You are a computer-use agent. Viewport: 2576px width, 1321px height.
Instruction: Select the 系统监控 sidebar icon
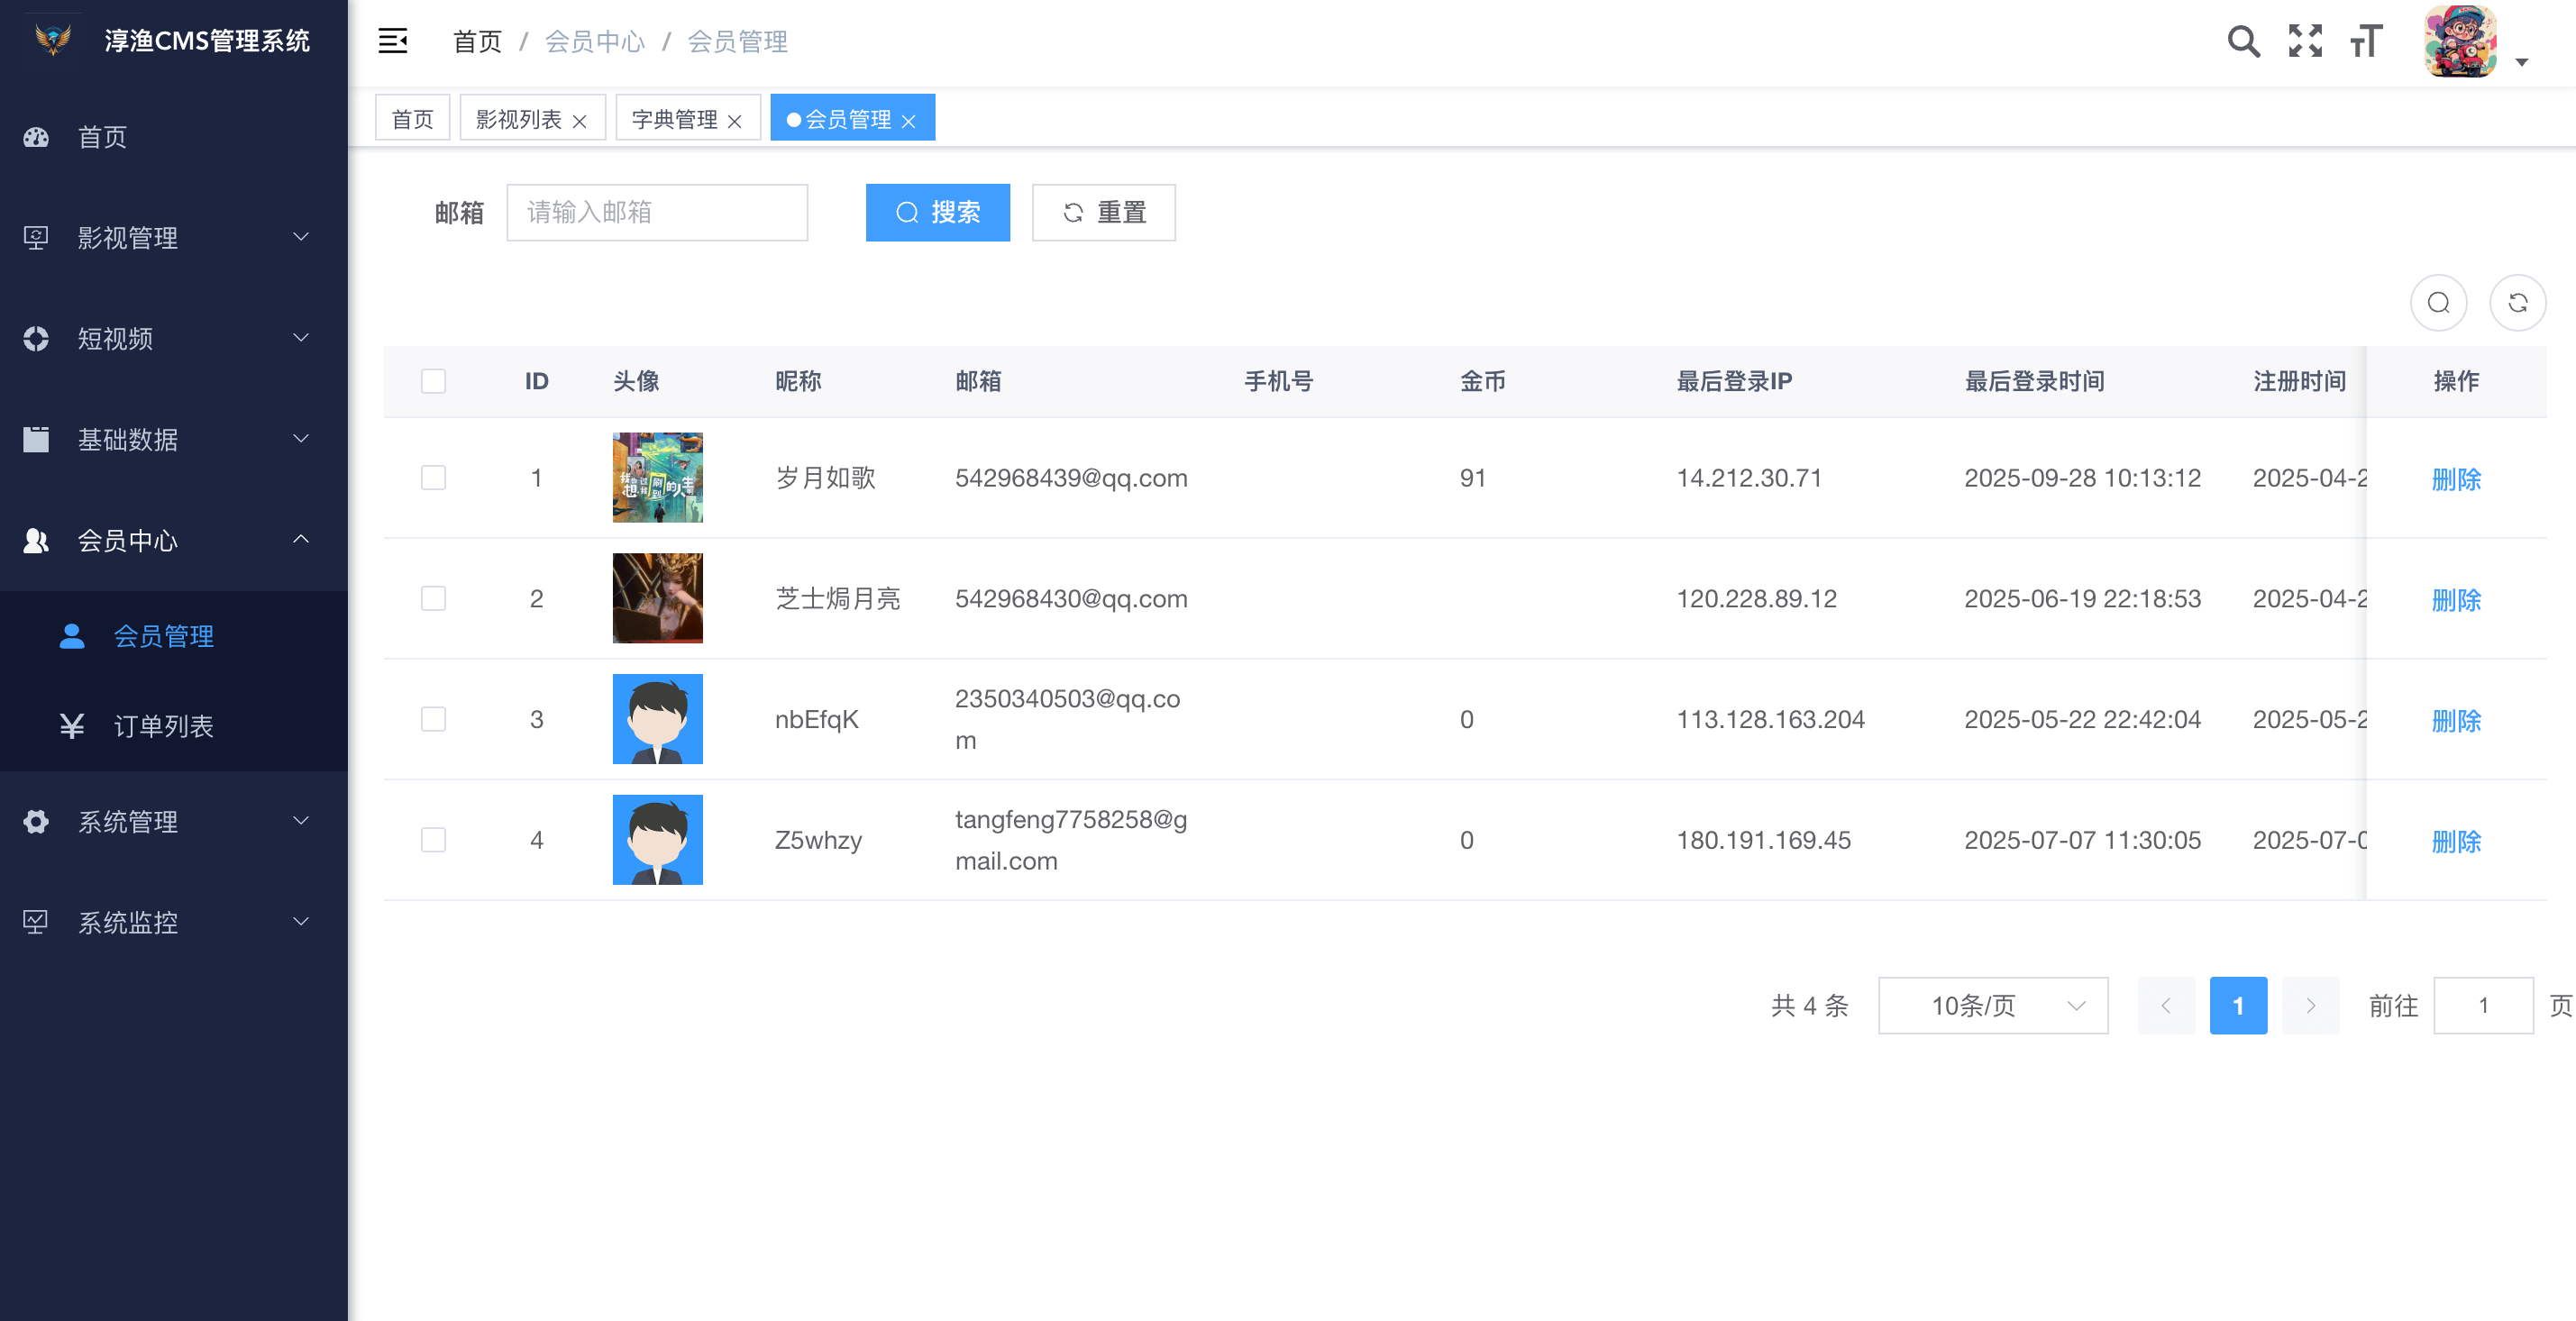[36, 922]
